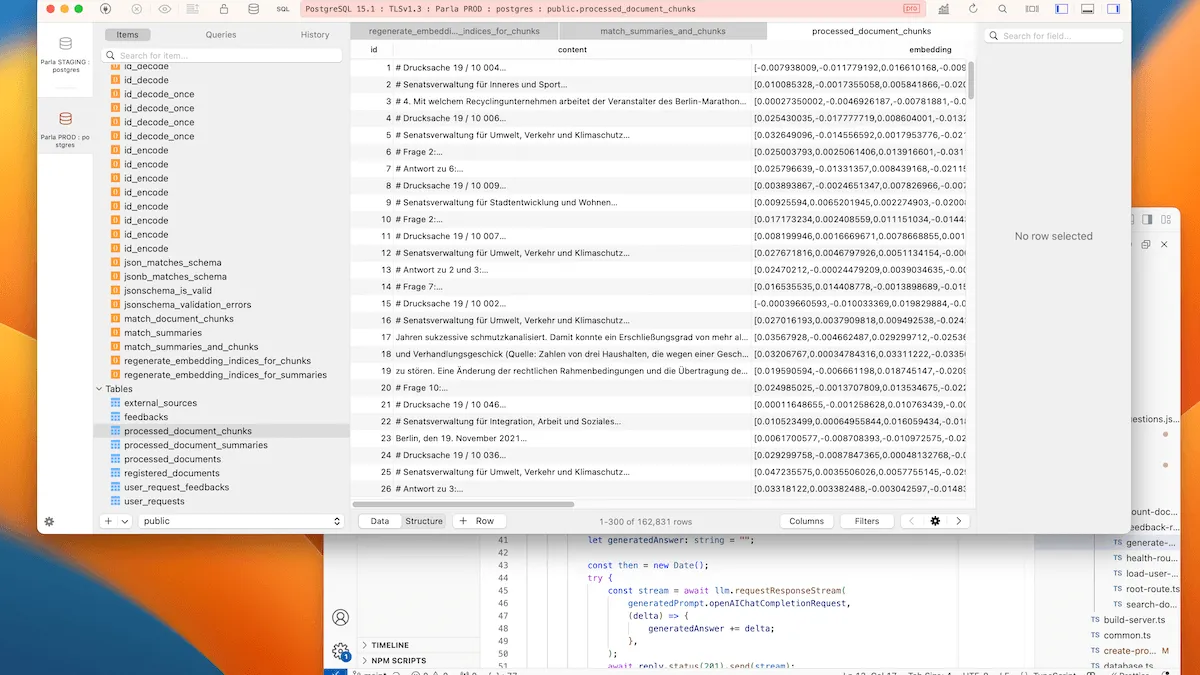Click the Search for field input

(x=1075, y=36)
